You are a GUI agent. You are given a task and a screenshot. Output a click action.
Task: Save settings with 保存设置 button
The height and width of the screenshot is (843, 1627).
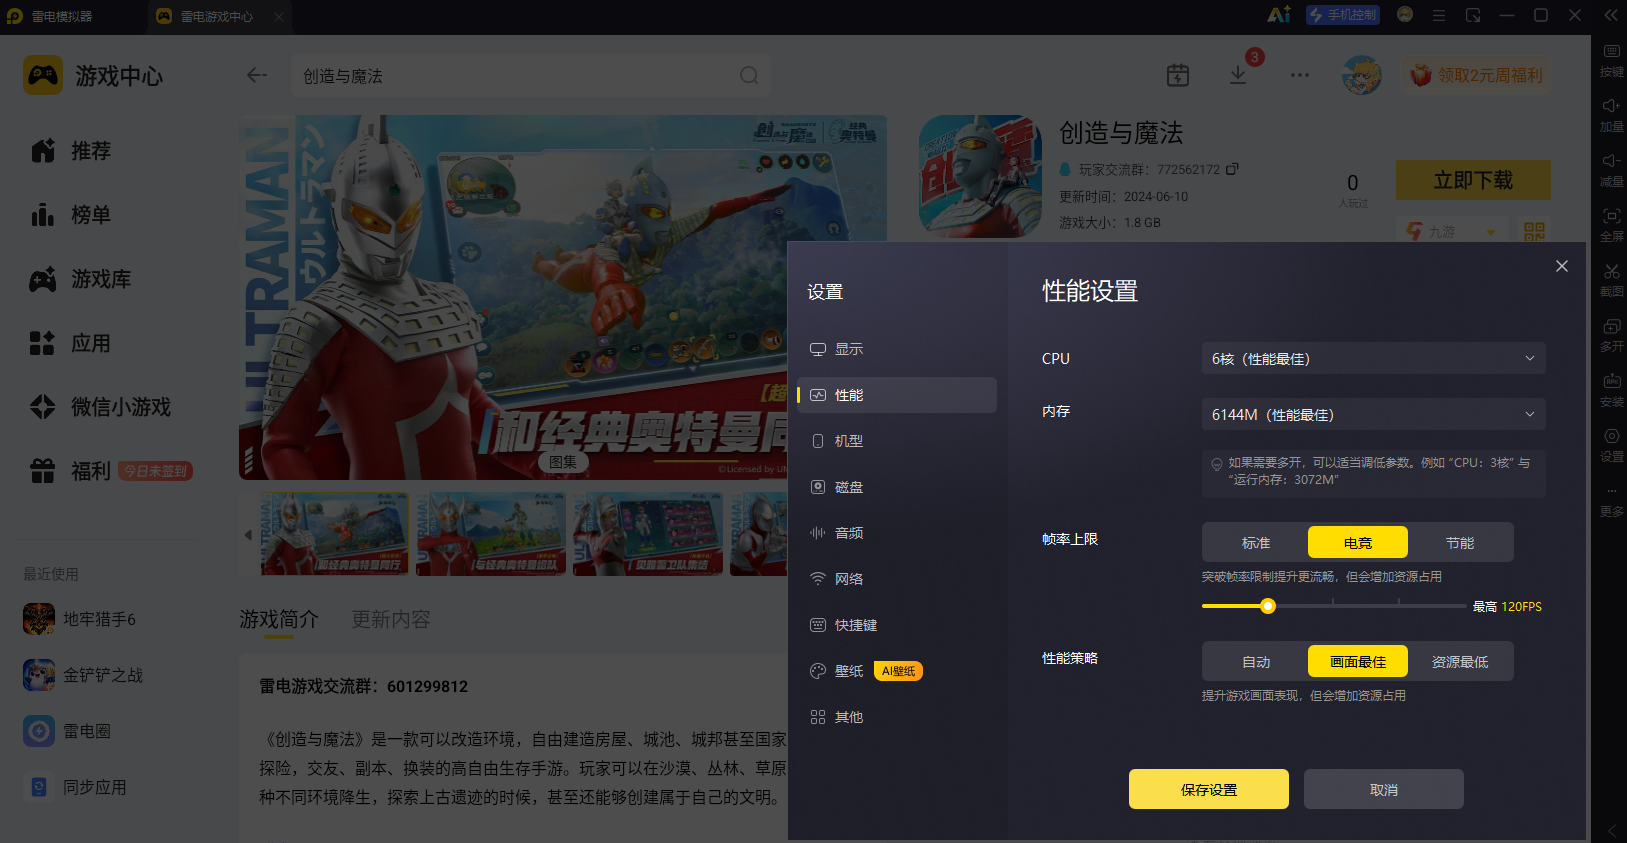coord(1209,789)
